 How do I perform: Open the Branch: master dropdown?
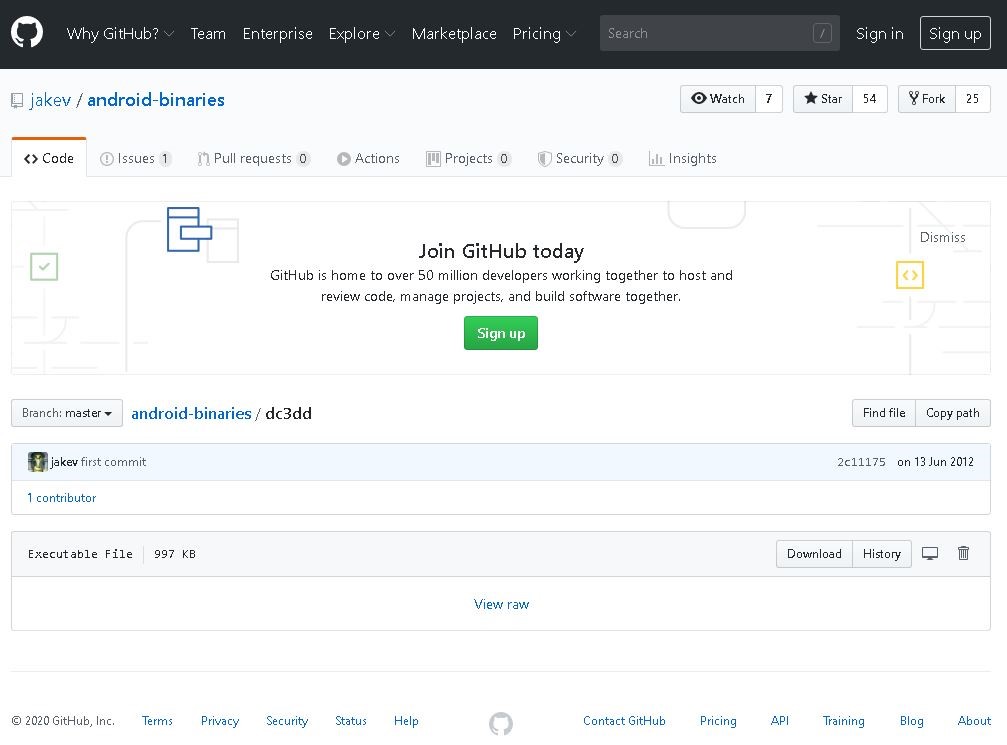[x=67, y=413]
